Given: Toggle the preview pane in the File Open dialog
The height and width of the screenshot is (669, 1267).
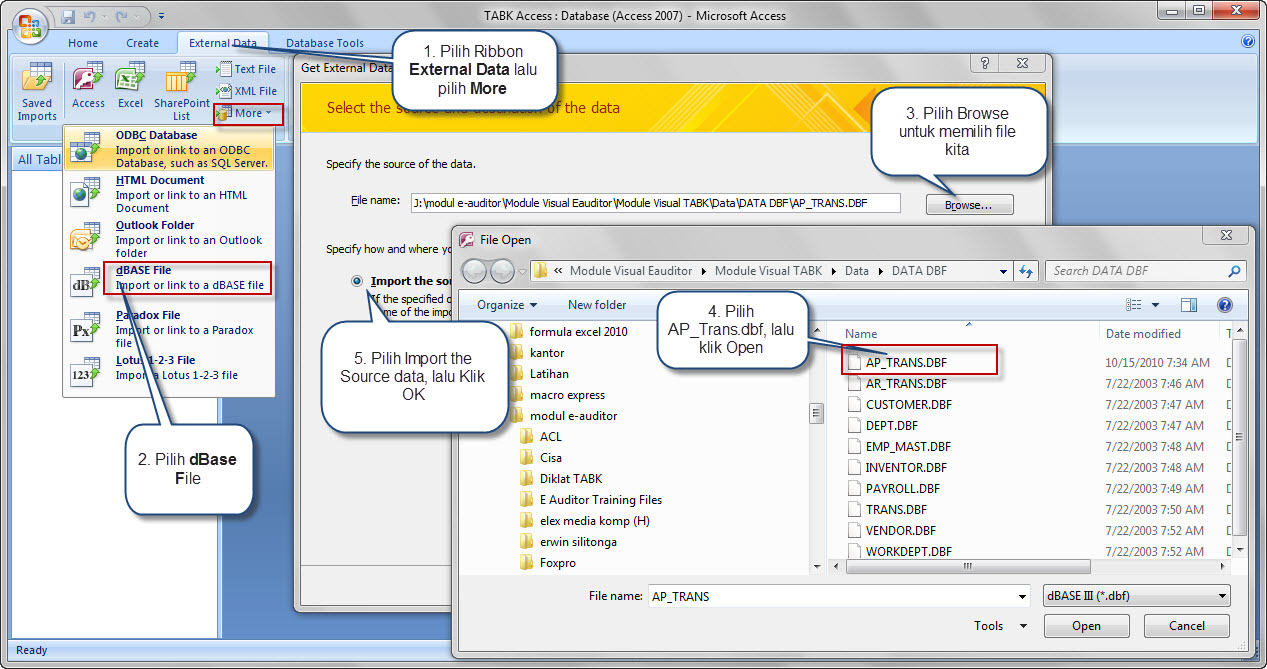Looking at the screenshot, I should click(x=1187, y=305).
